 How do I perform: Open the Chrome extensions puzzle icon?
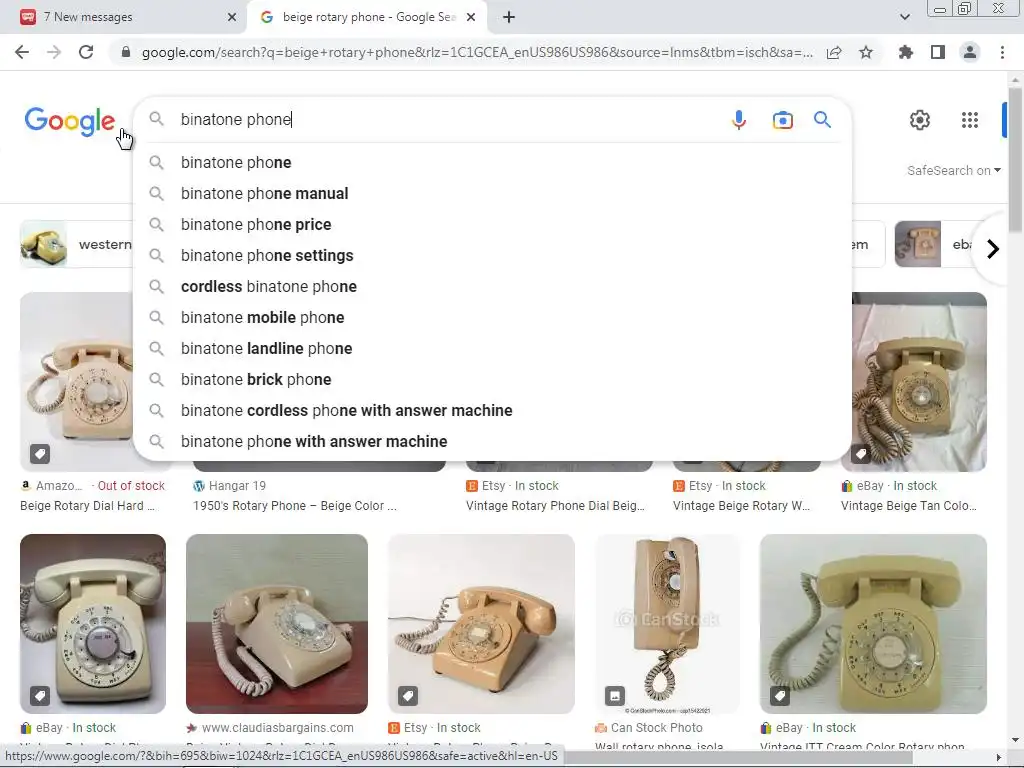(906, 52)
